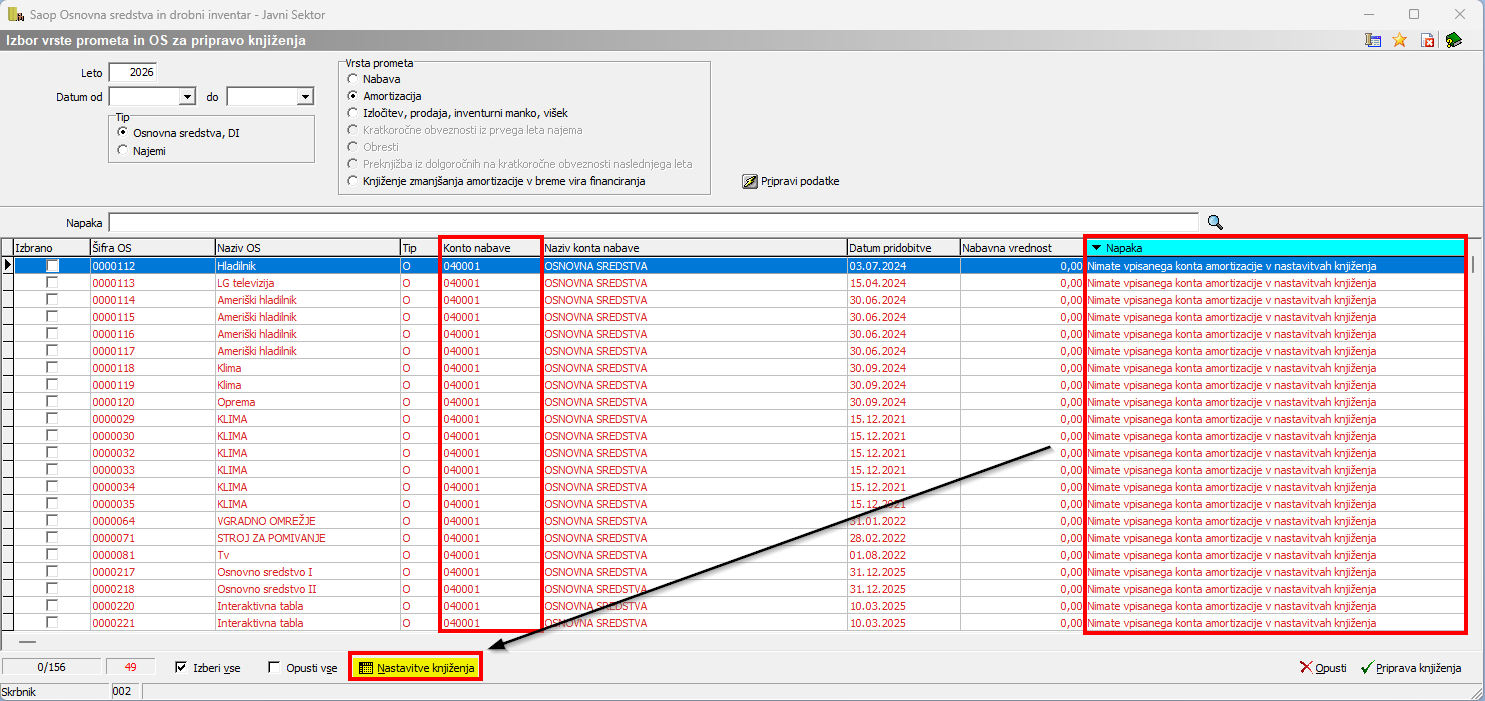Open the green help book icon
Screen dimensions: 1485x701
1453,41
